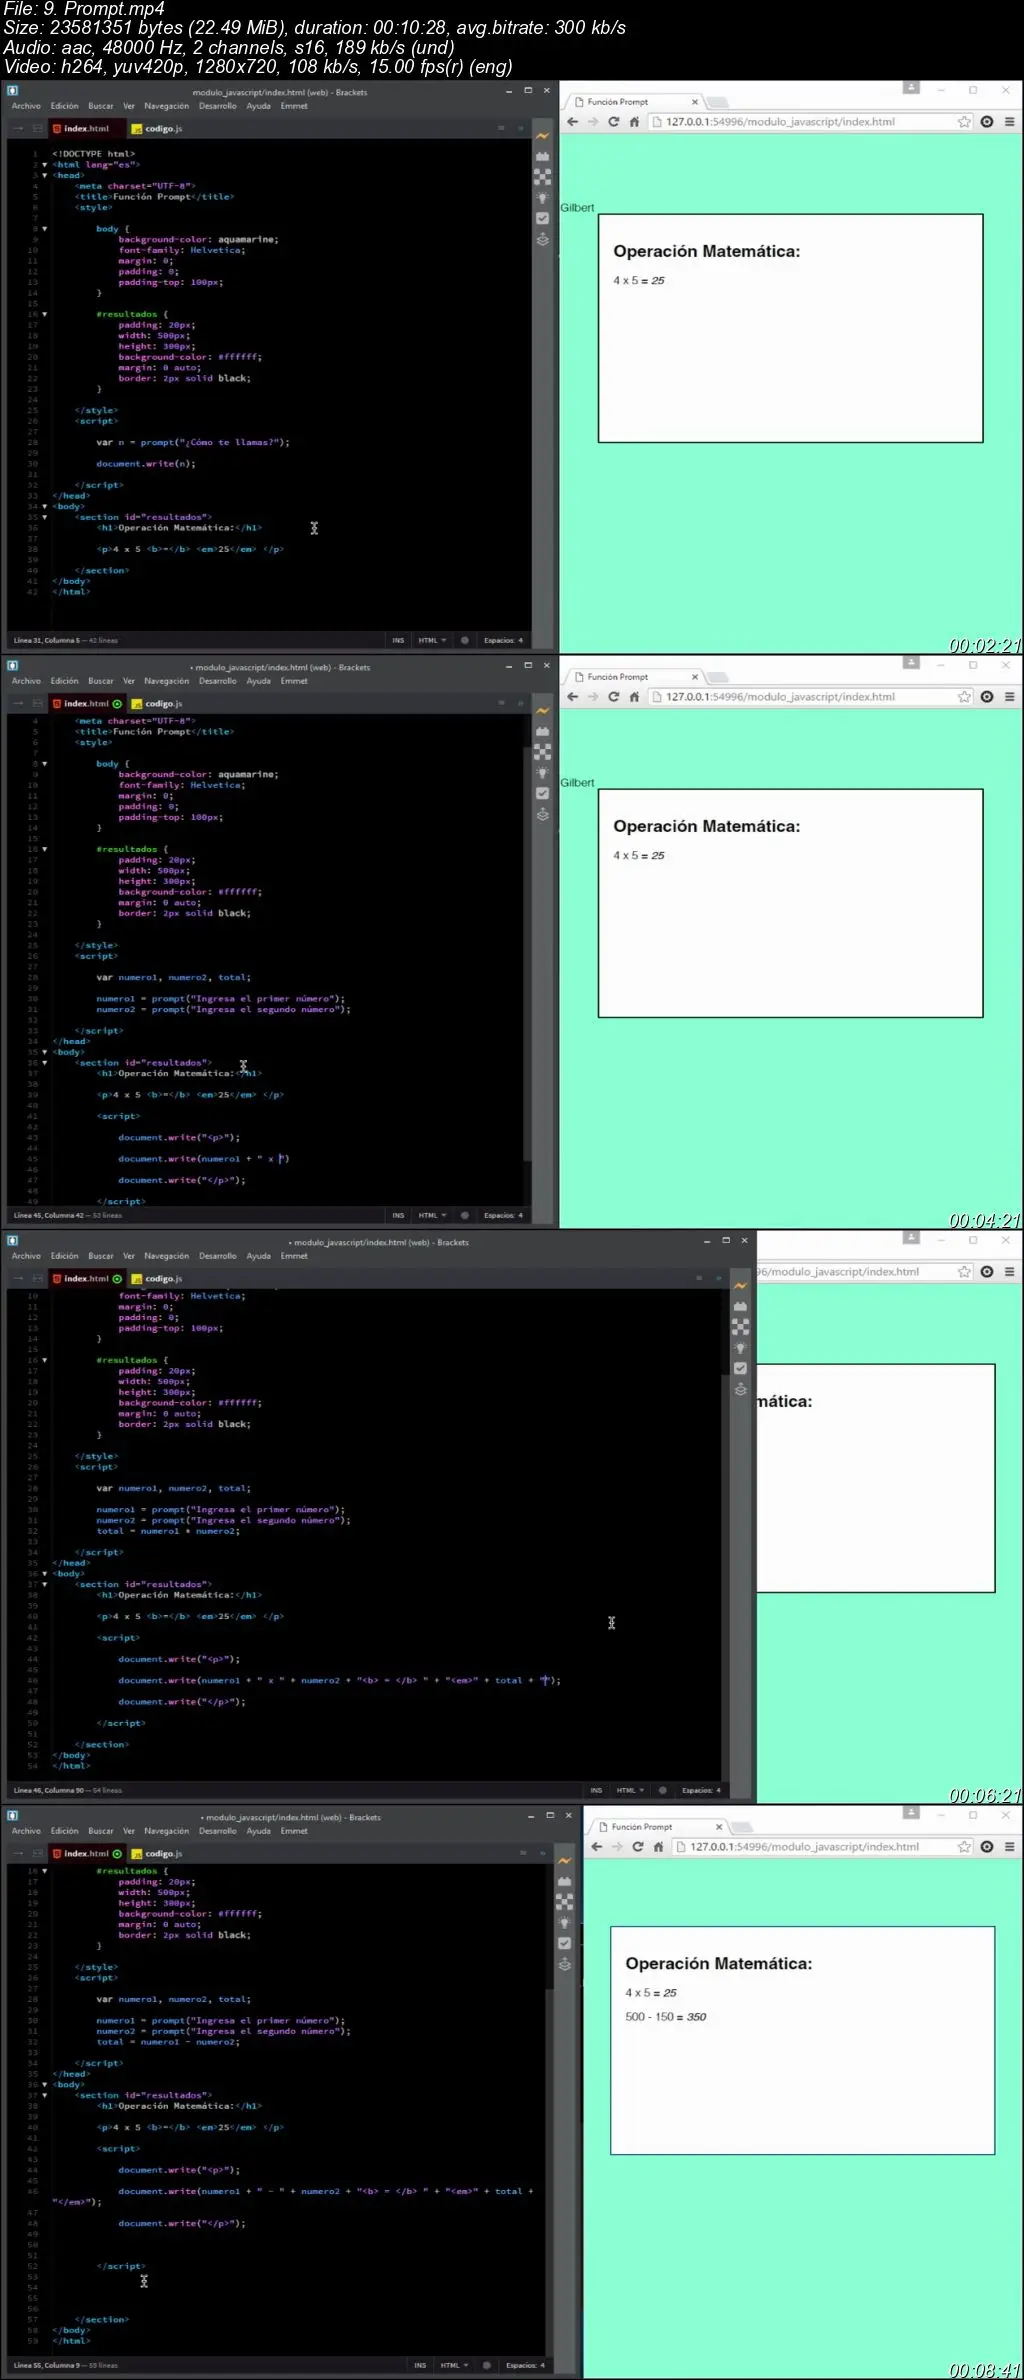Toggle INS insert mode in 00:02:21 status bar
Image resolution: width=1024 pixels, height=2380 pixels.
[x=398, y=640]
